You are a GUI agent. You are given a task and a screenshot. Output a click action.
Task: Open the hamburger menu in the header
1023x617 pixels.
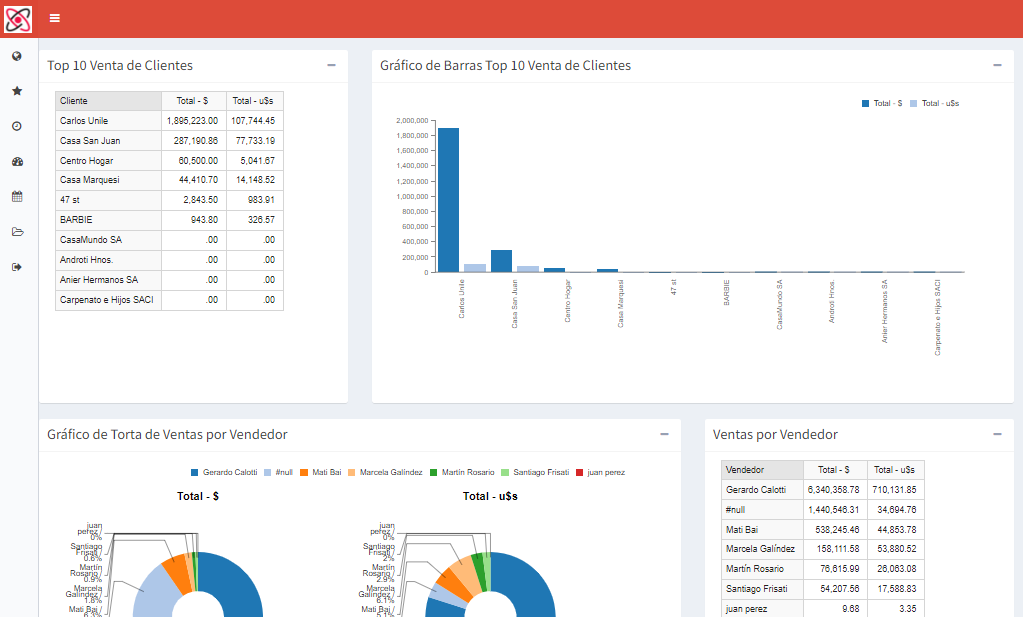pyautogui.click(x=55, y=18)
